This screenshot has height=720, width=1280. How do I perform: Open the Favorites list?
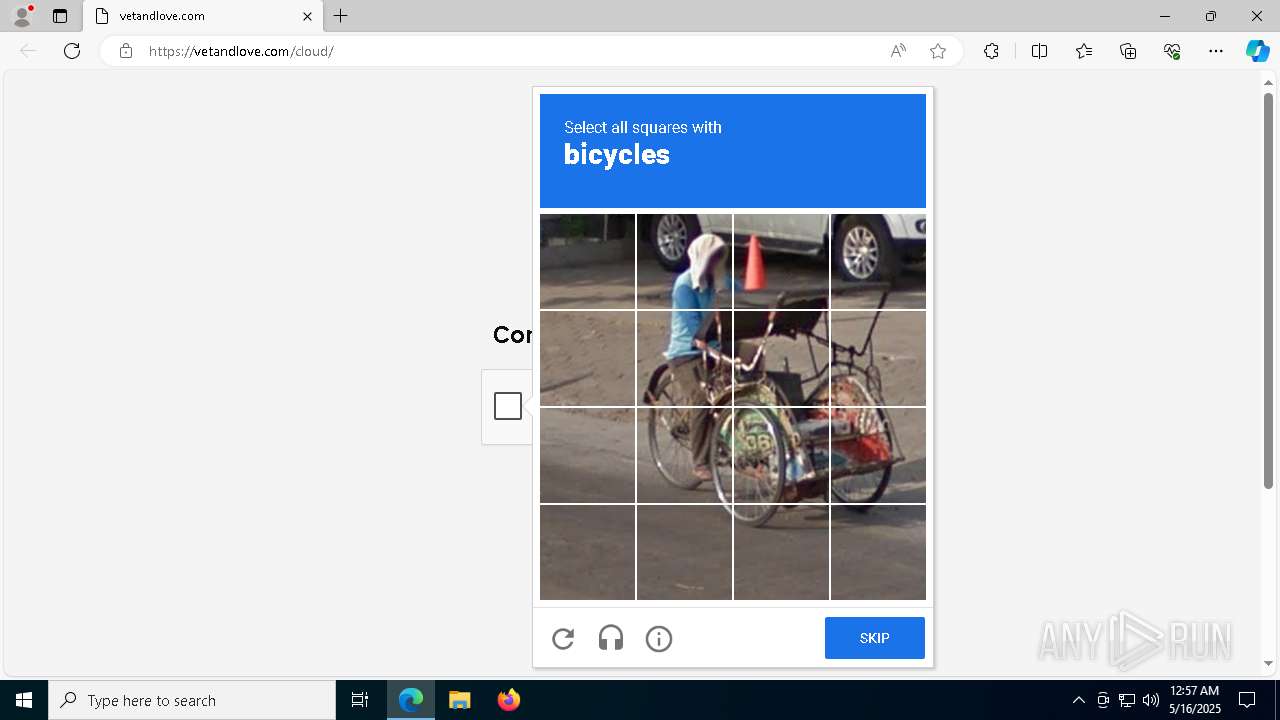tap(1084, 51)
